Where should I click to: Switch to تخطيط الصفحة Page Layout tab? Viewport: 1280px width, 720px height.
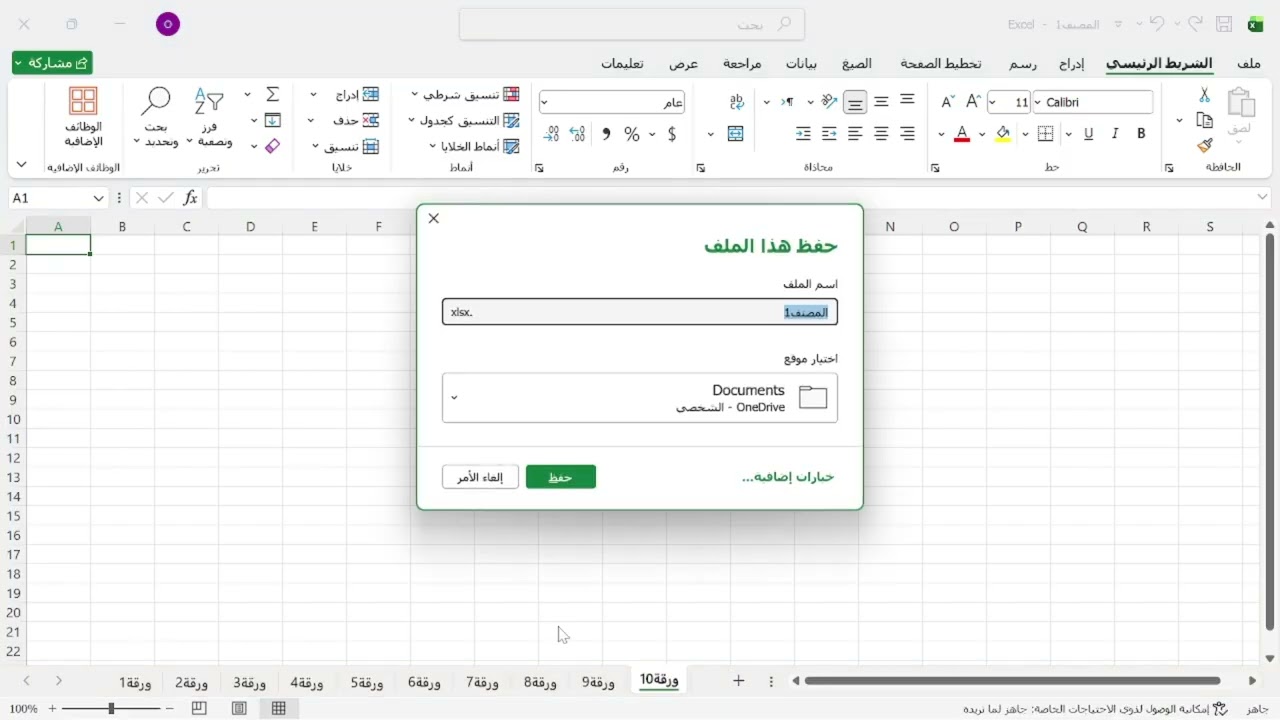coord(941,63)
